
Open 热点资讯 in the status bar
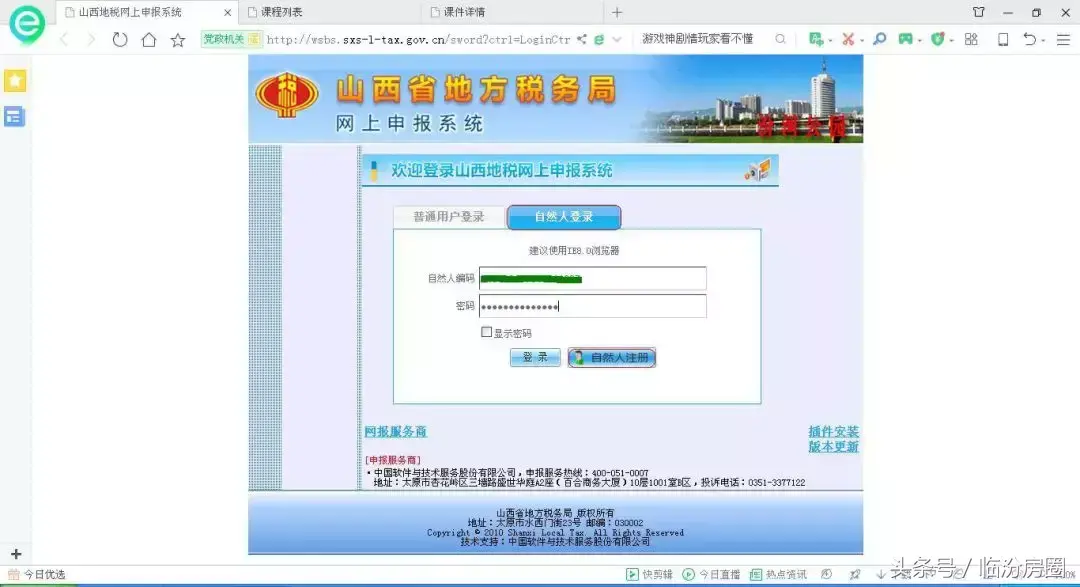pos(778,574)
